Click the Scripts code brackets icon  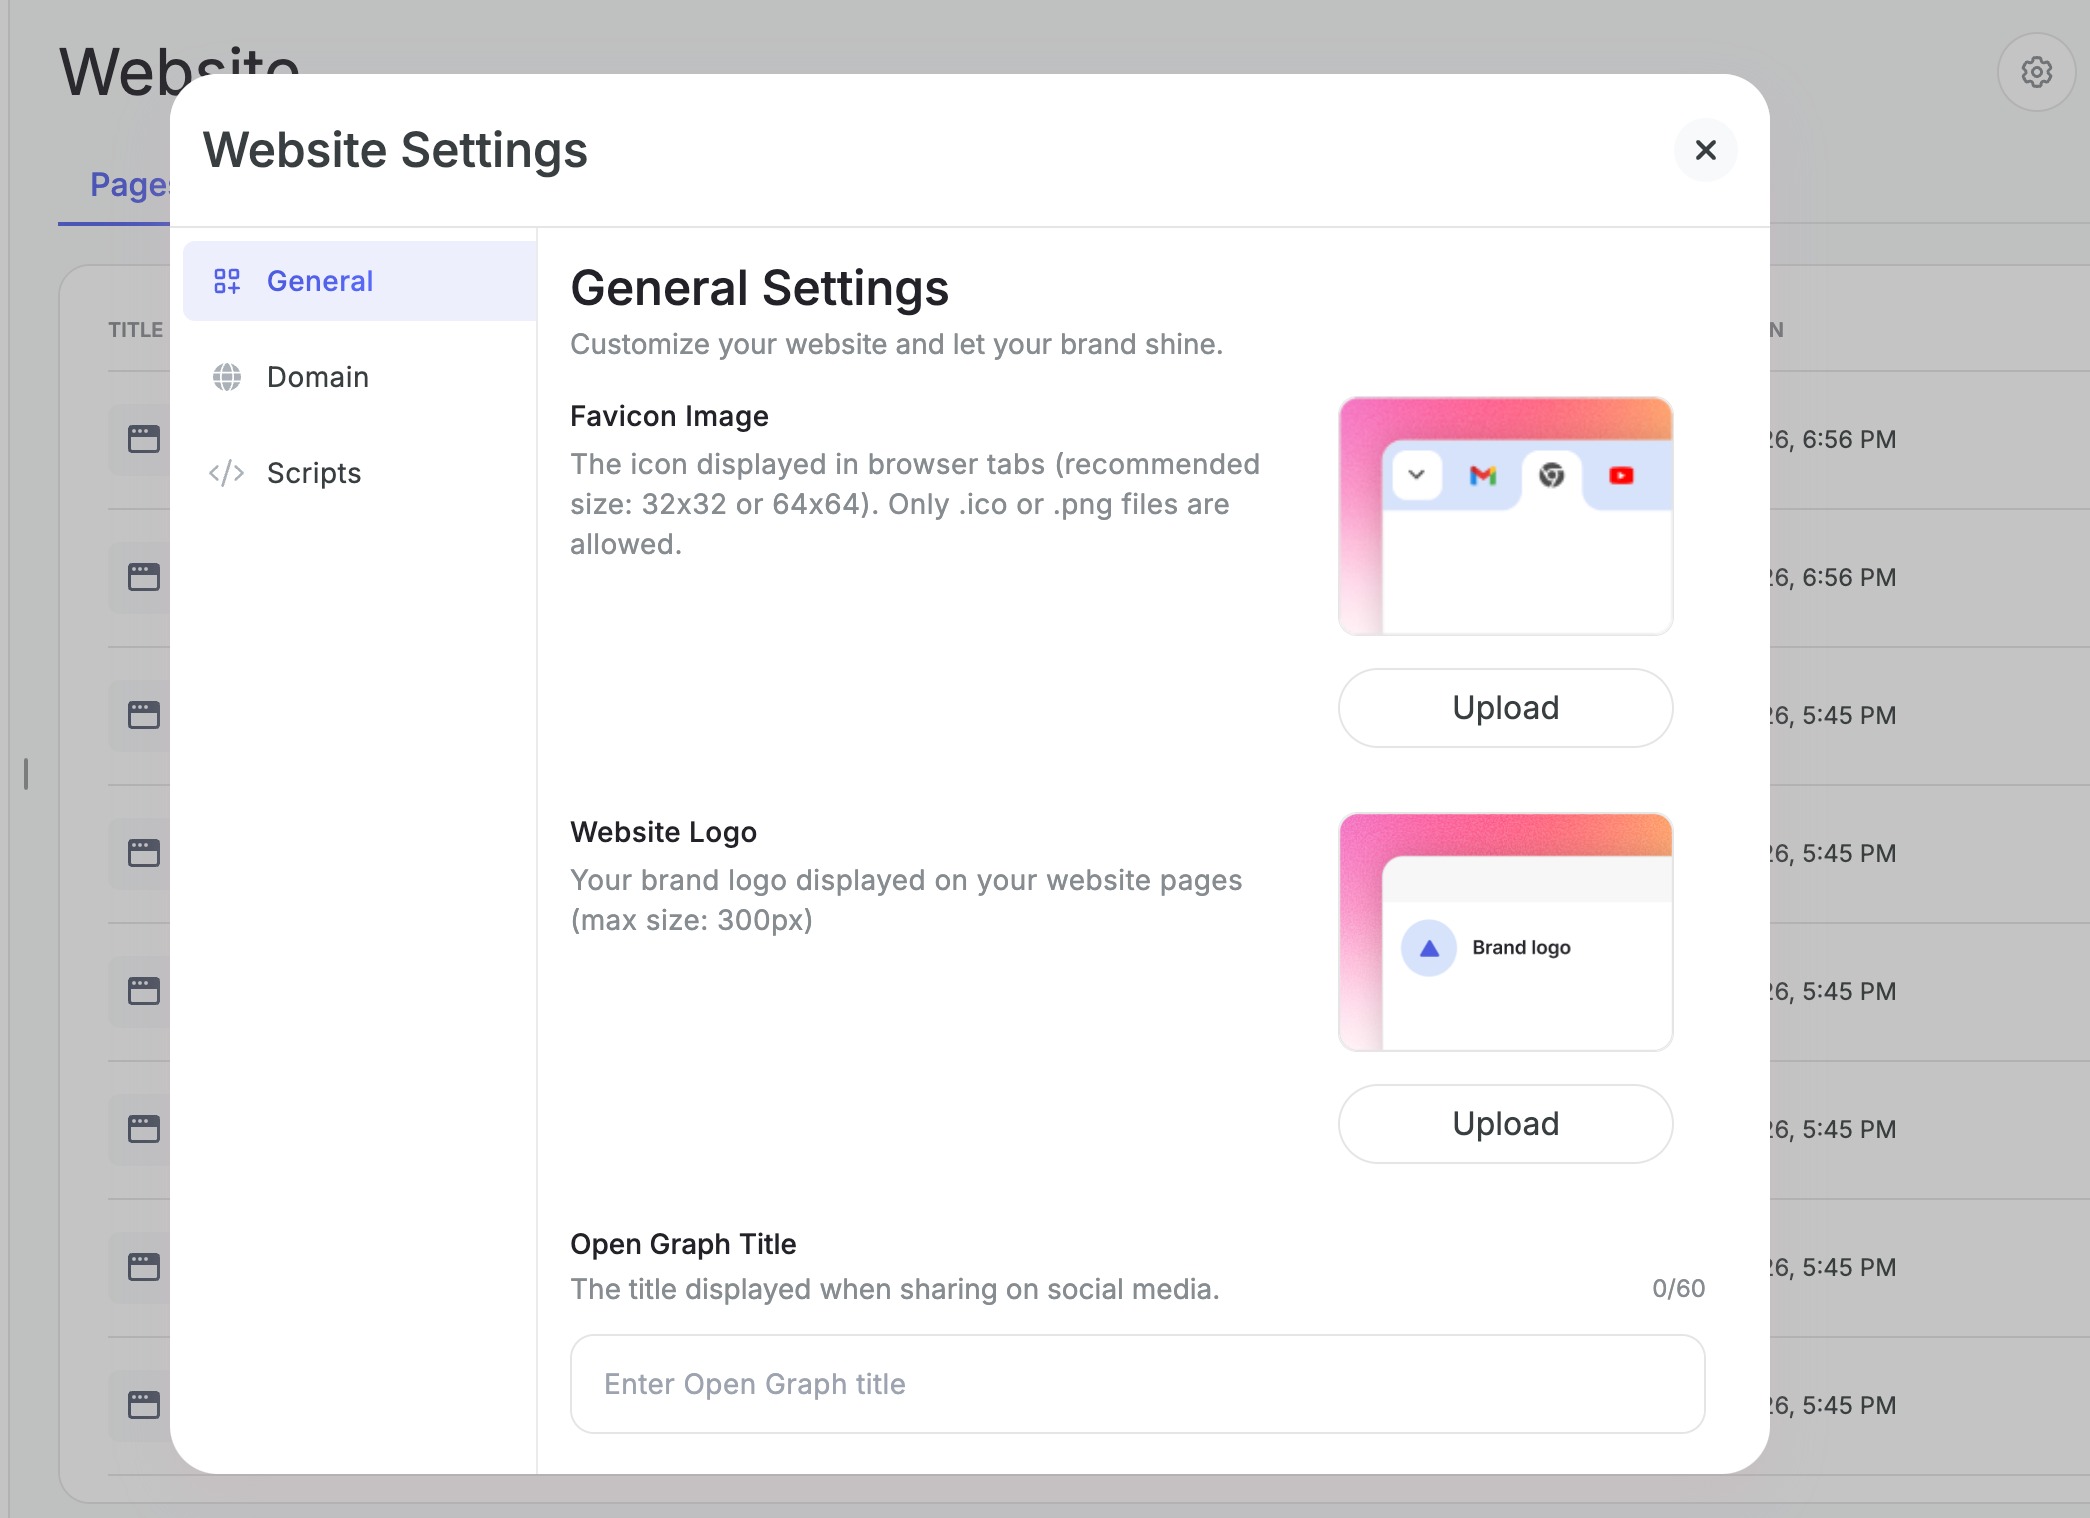pos(227,473)
